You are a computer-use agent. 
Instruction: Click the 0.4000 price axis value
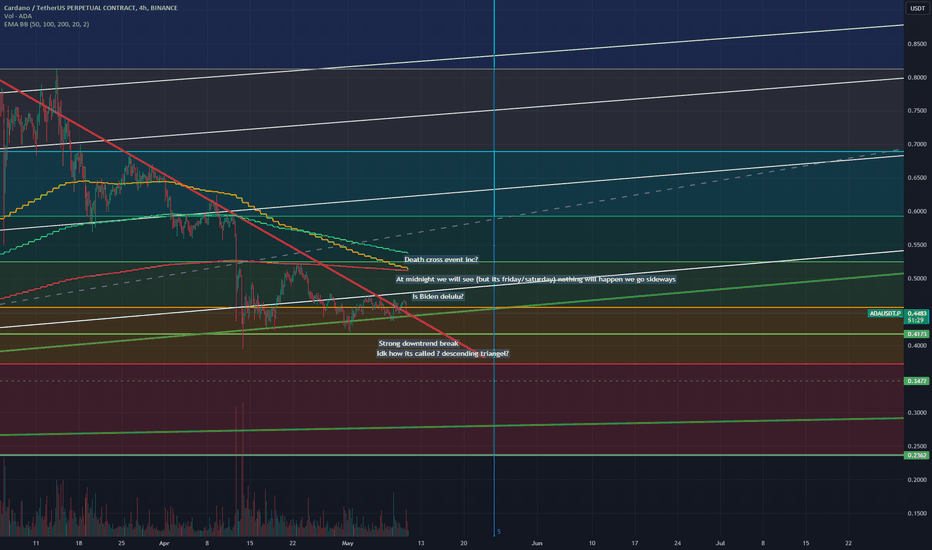point(917,346)
